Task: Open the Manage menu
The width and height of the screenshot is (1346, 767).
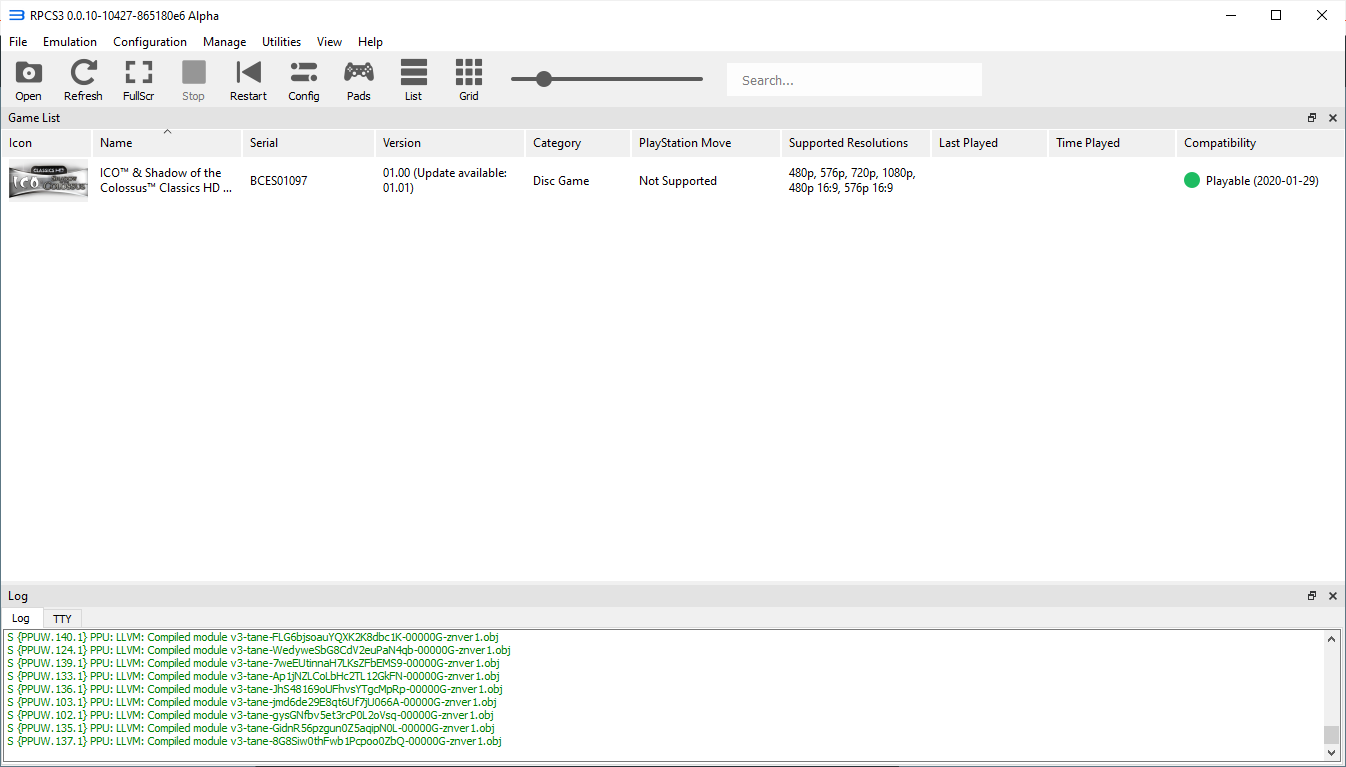Action: [x=224, y=42]
